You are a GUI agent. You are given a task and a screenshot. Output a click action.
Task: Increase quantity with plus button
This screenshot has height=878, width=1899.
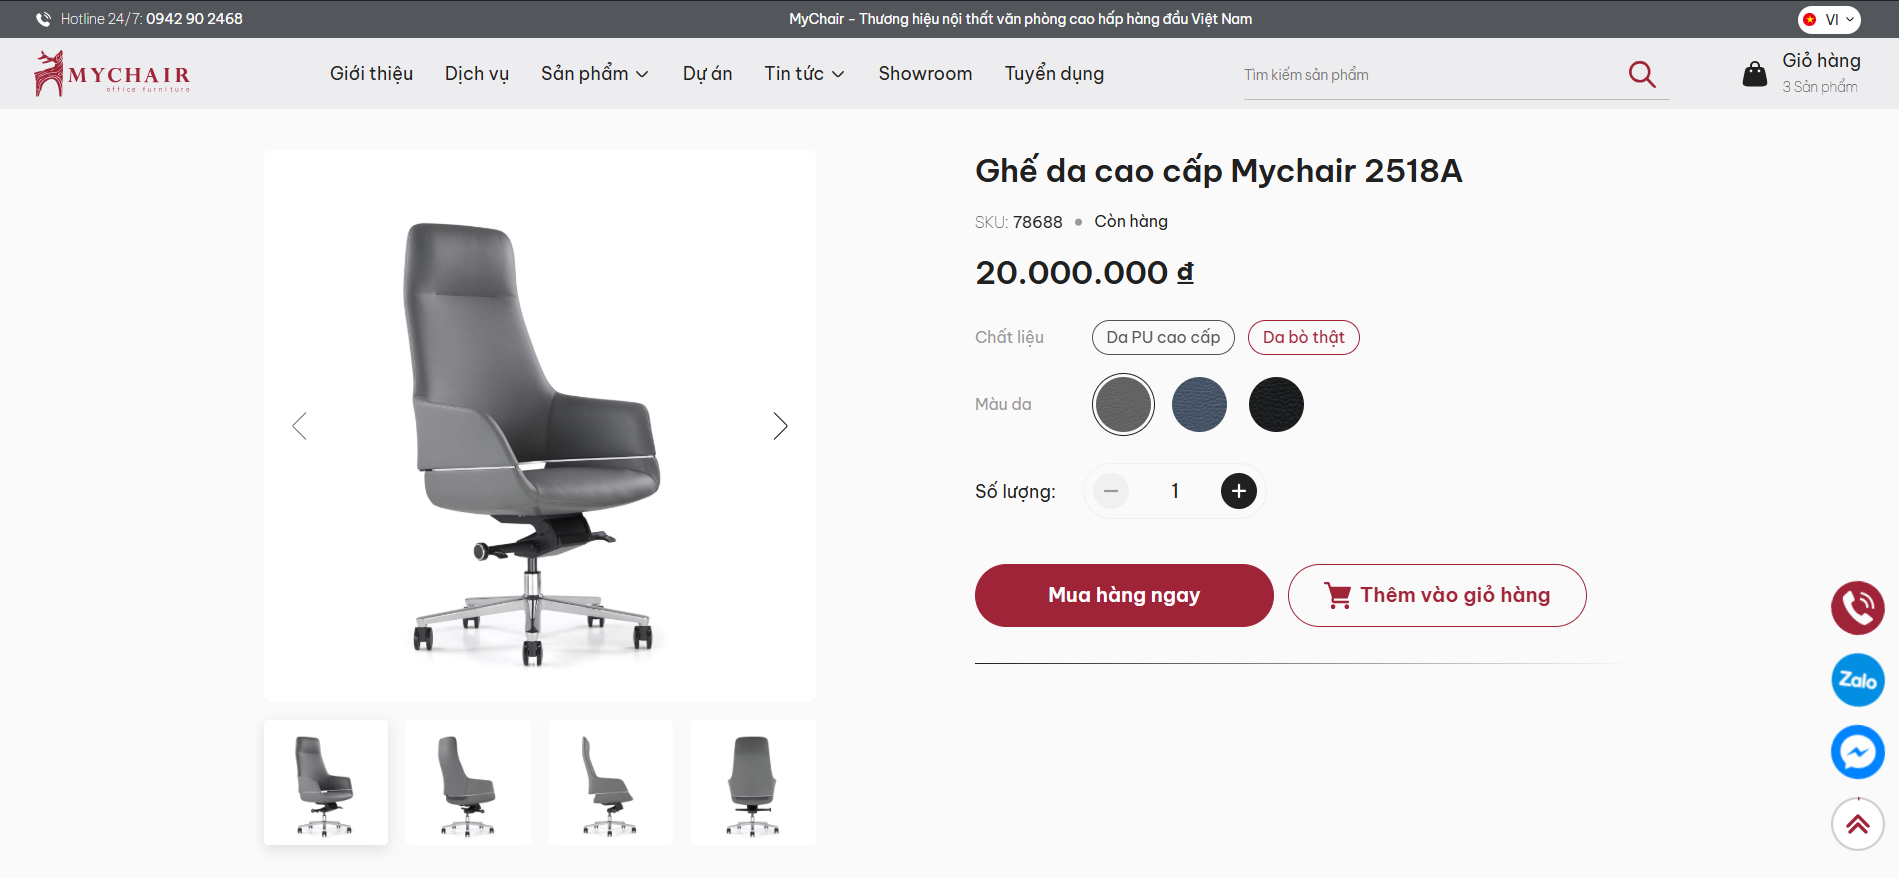pos(1238,491)
